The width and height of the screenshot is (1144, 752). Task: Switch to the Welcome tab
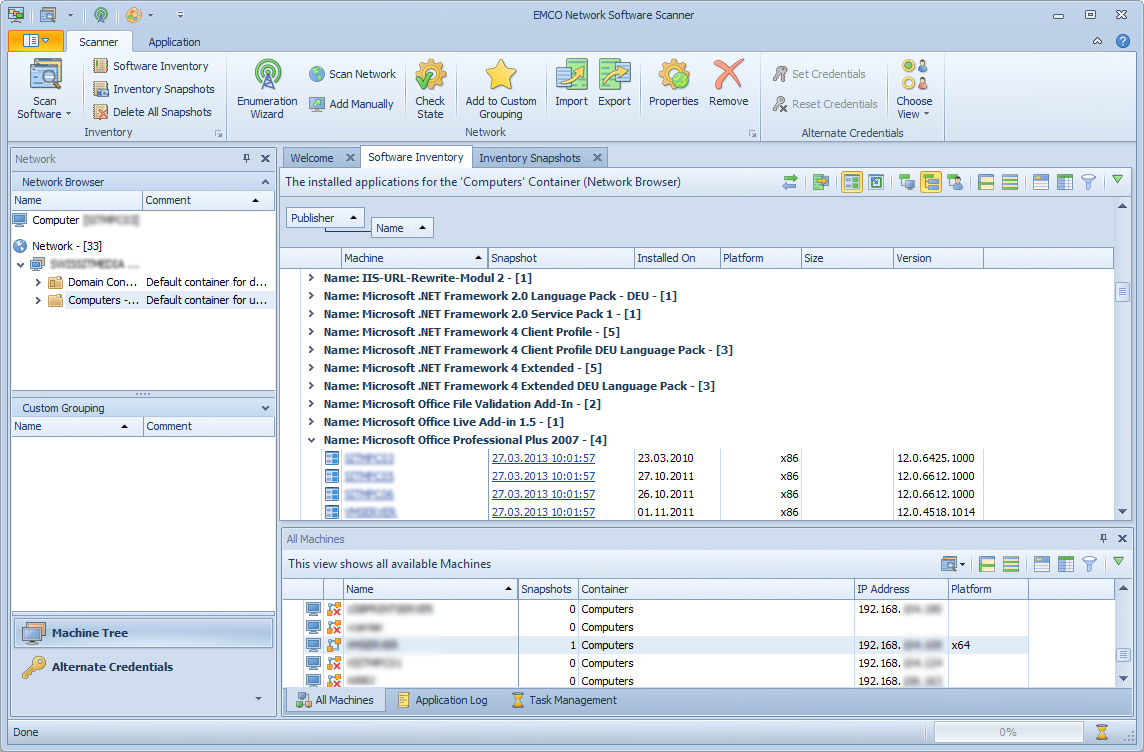click(312, 158)
